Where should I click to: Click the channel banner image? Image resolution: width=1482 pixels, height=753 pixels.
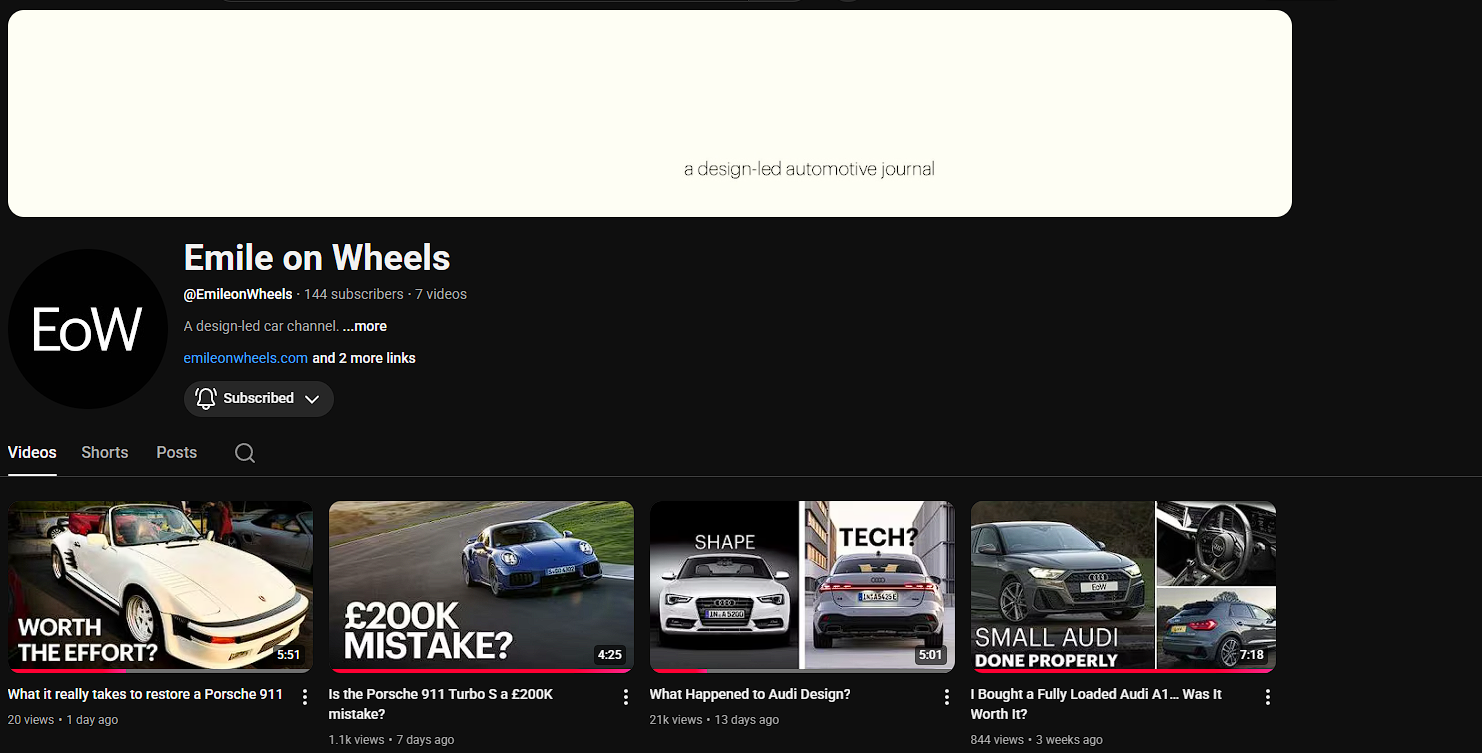(650, 113)
